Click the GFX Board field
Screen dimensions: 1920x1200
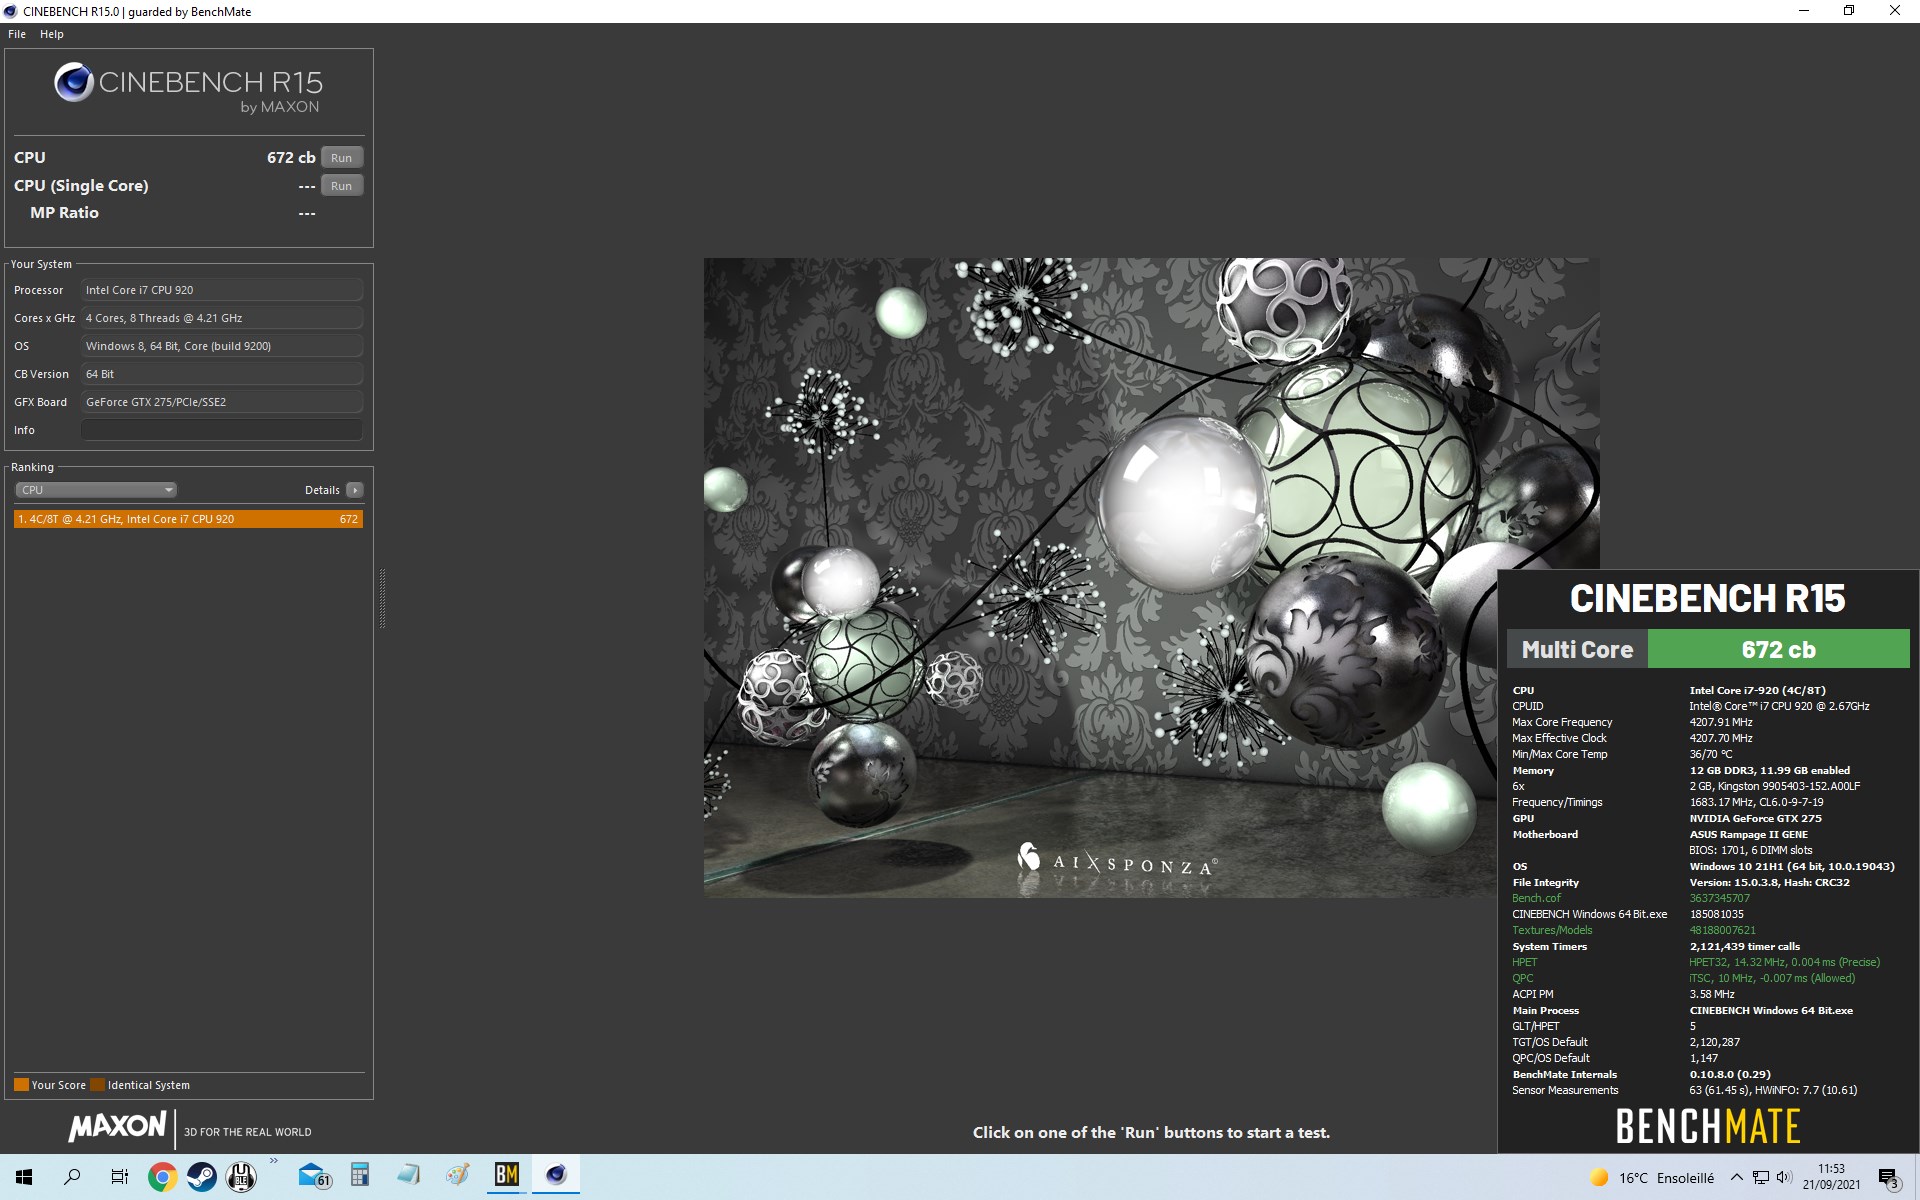[222, 402]
